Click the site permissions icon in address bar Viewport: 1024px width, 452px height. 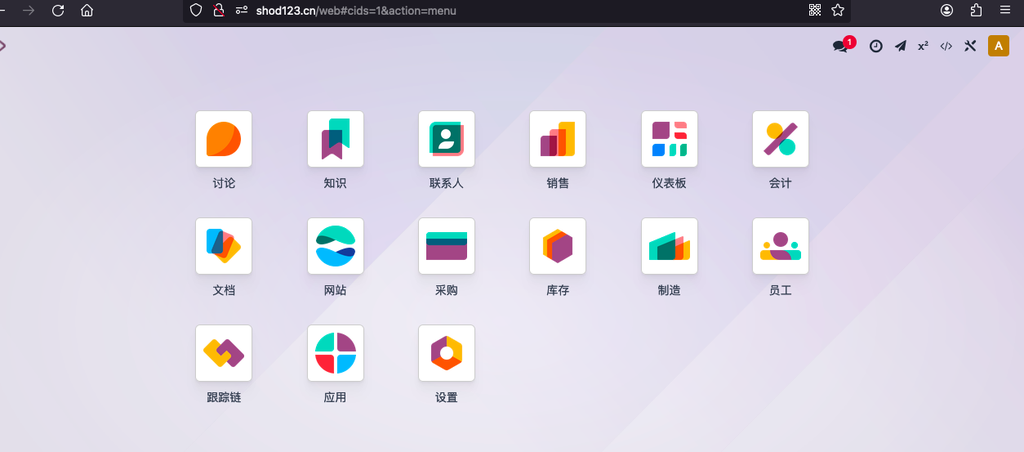tap(242, 10)
